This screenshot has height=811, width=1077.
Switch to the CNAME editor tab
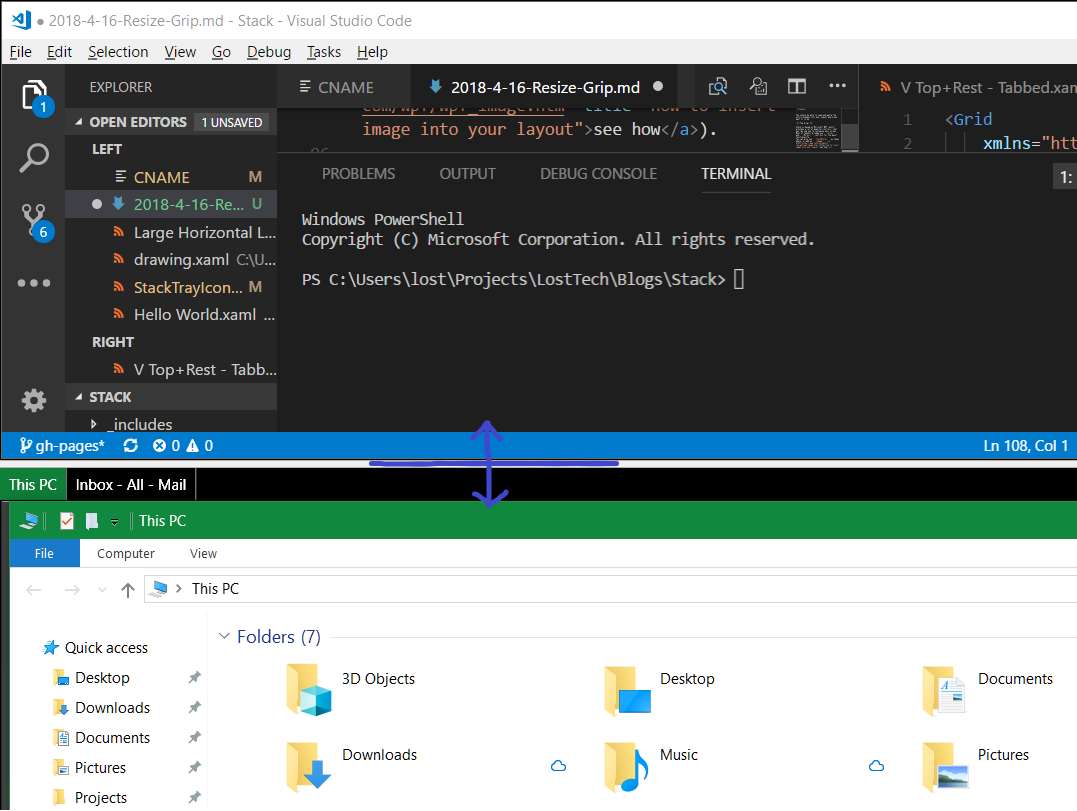click(343, 87)
